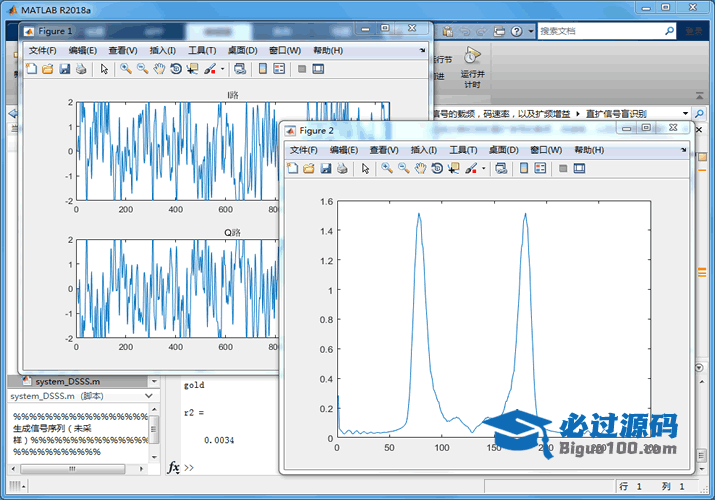Open 插入(I) menu in Figure 2

424,150
